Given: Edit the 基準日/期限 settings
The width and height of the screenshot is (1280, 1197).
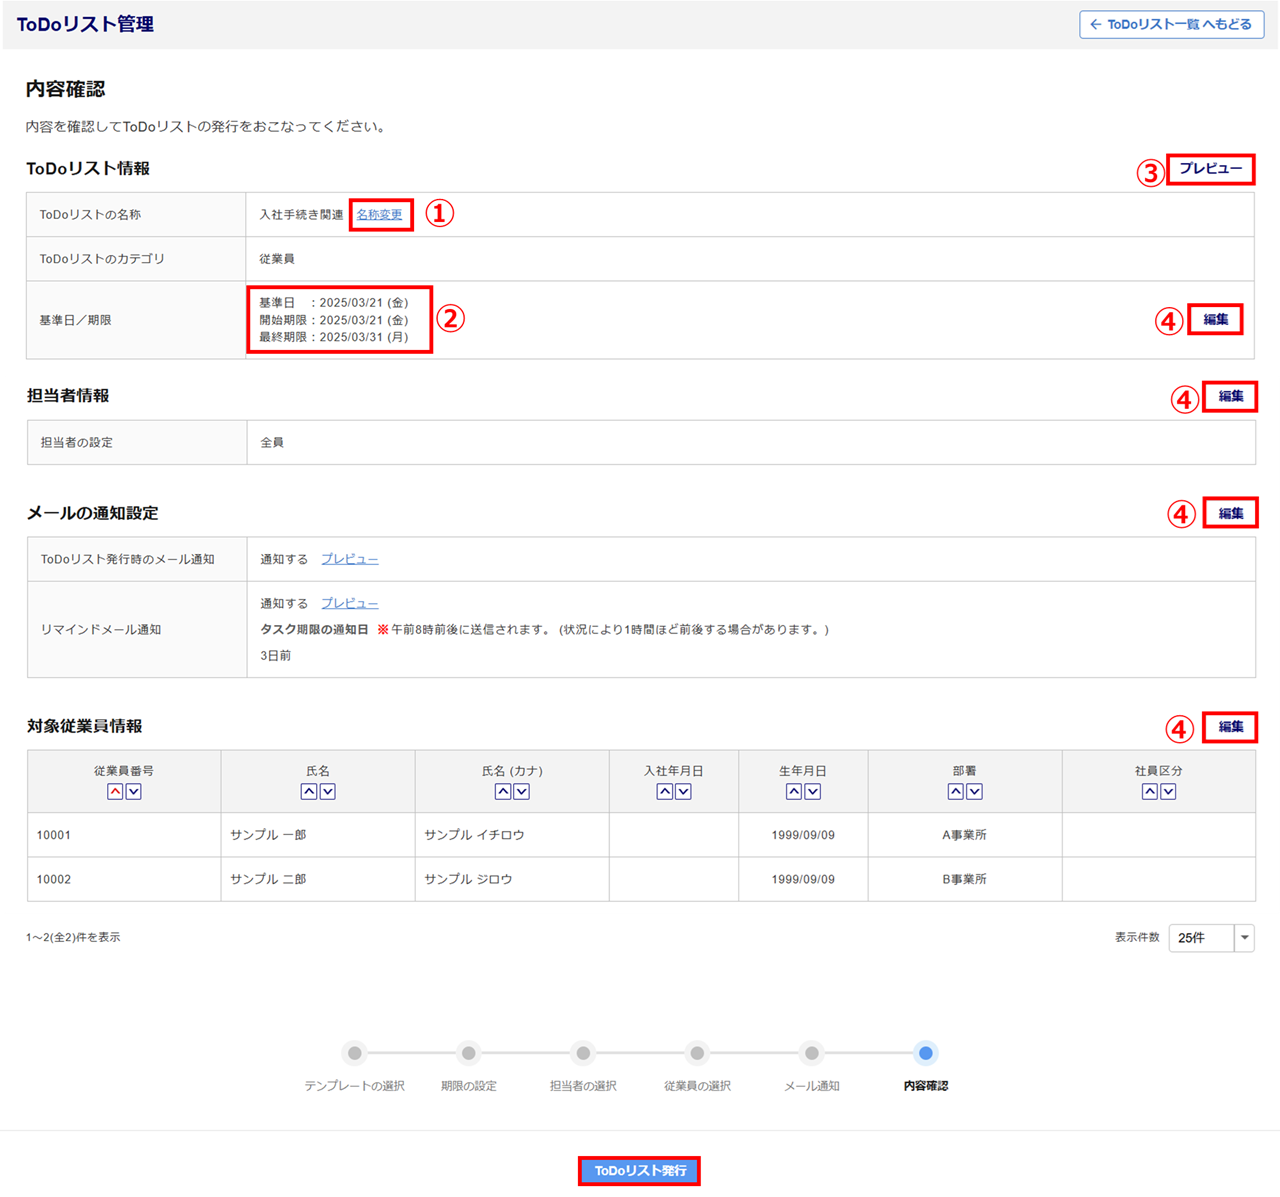Looking at the screenshot, I should pyautogui.click(x=1215, y=320).
